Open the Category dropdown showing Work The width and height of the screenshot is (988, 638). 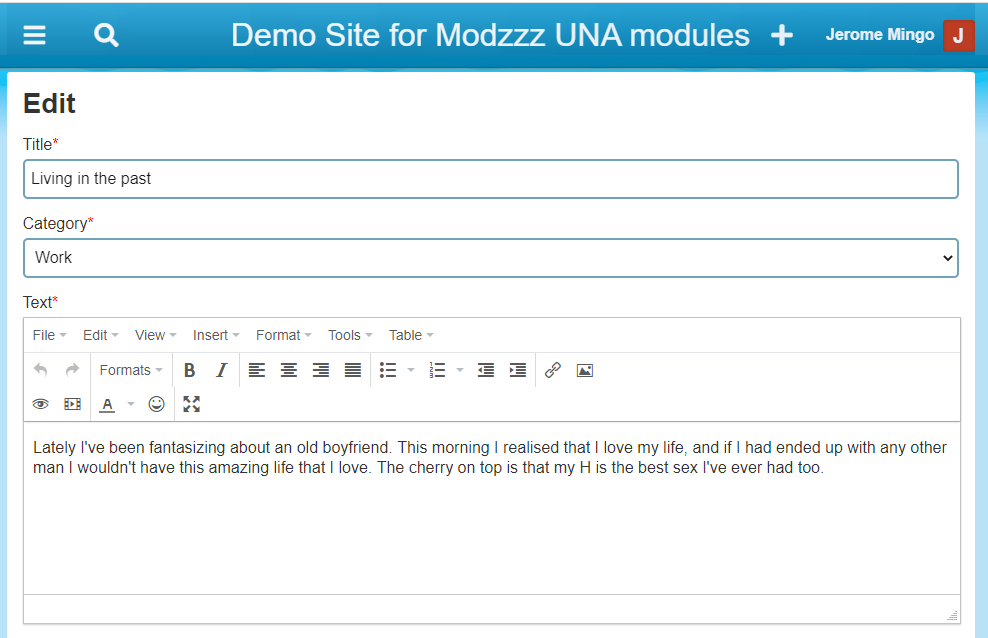pyautogui.click(x=490, y=257)
